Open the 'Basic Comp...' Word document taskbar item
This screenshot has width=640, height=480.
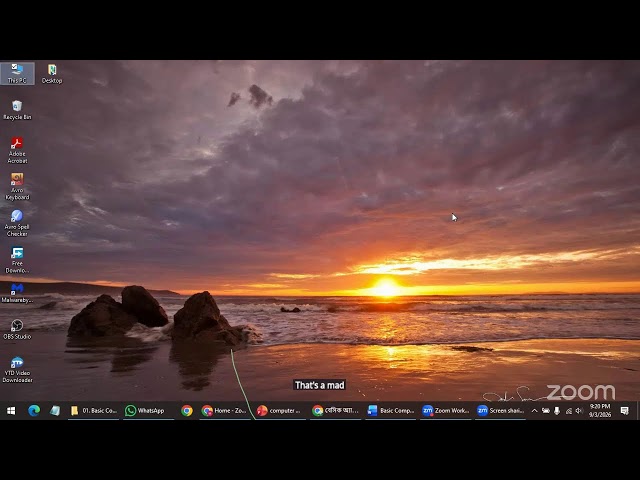click(391, 411)
